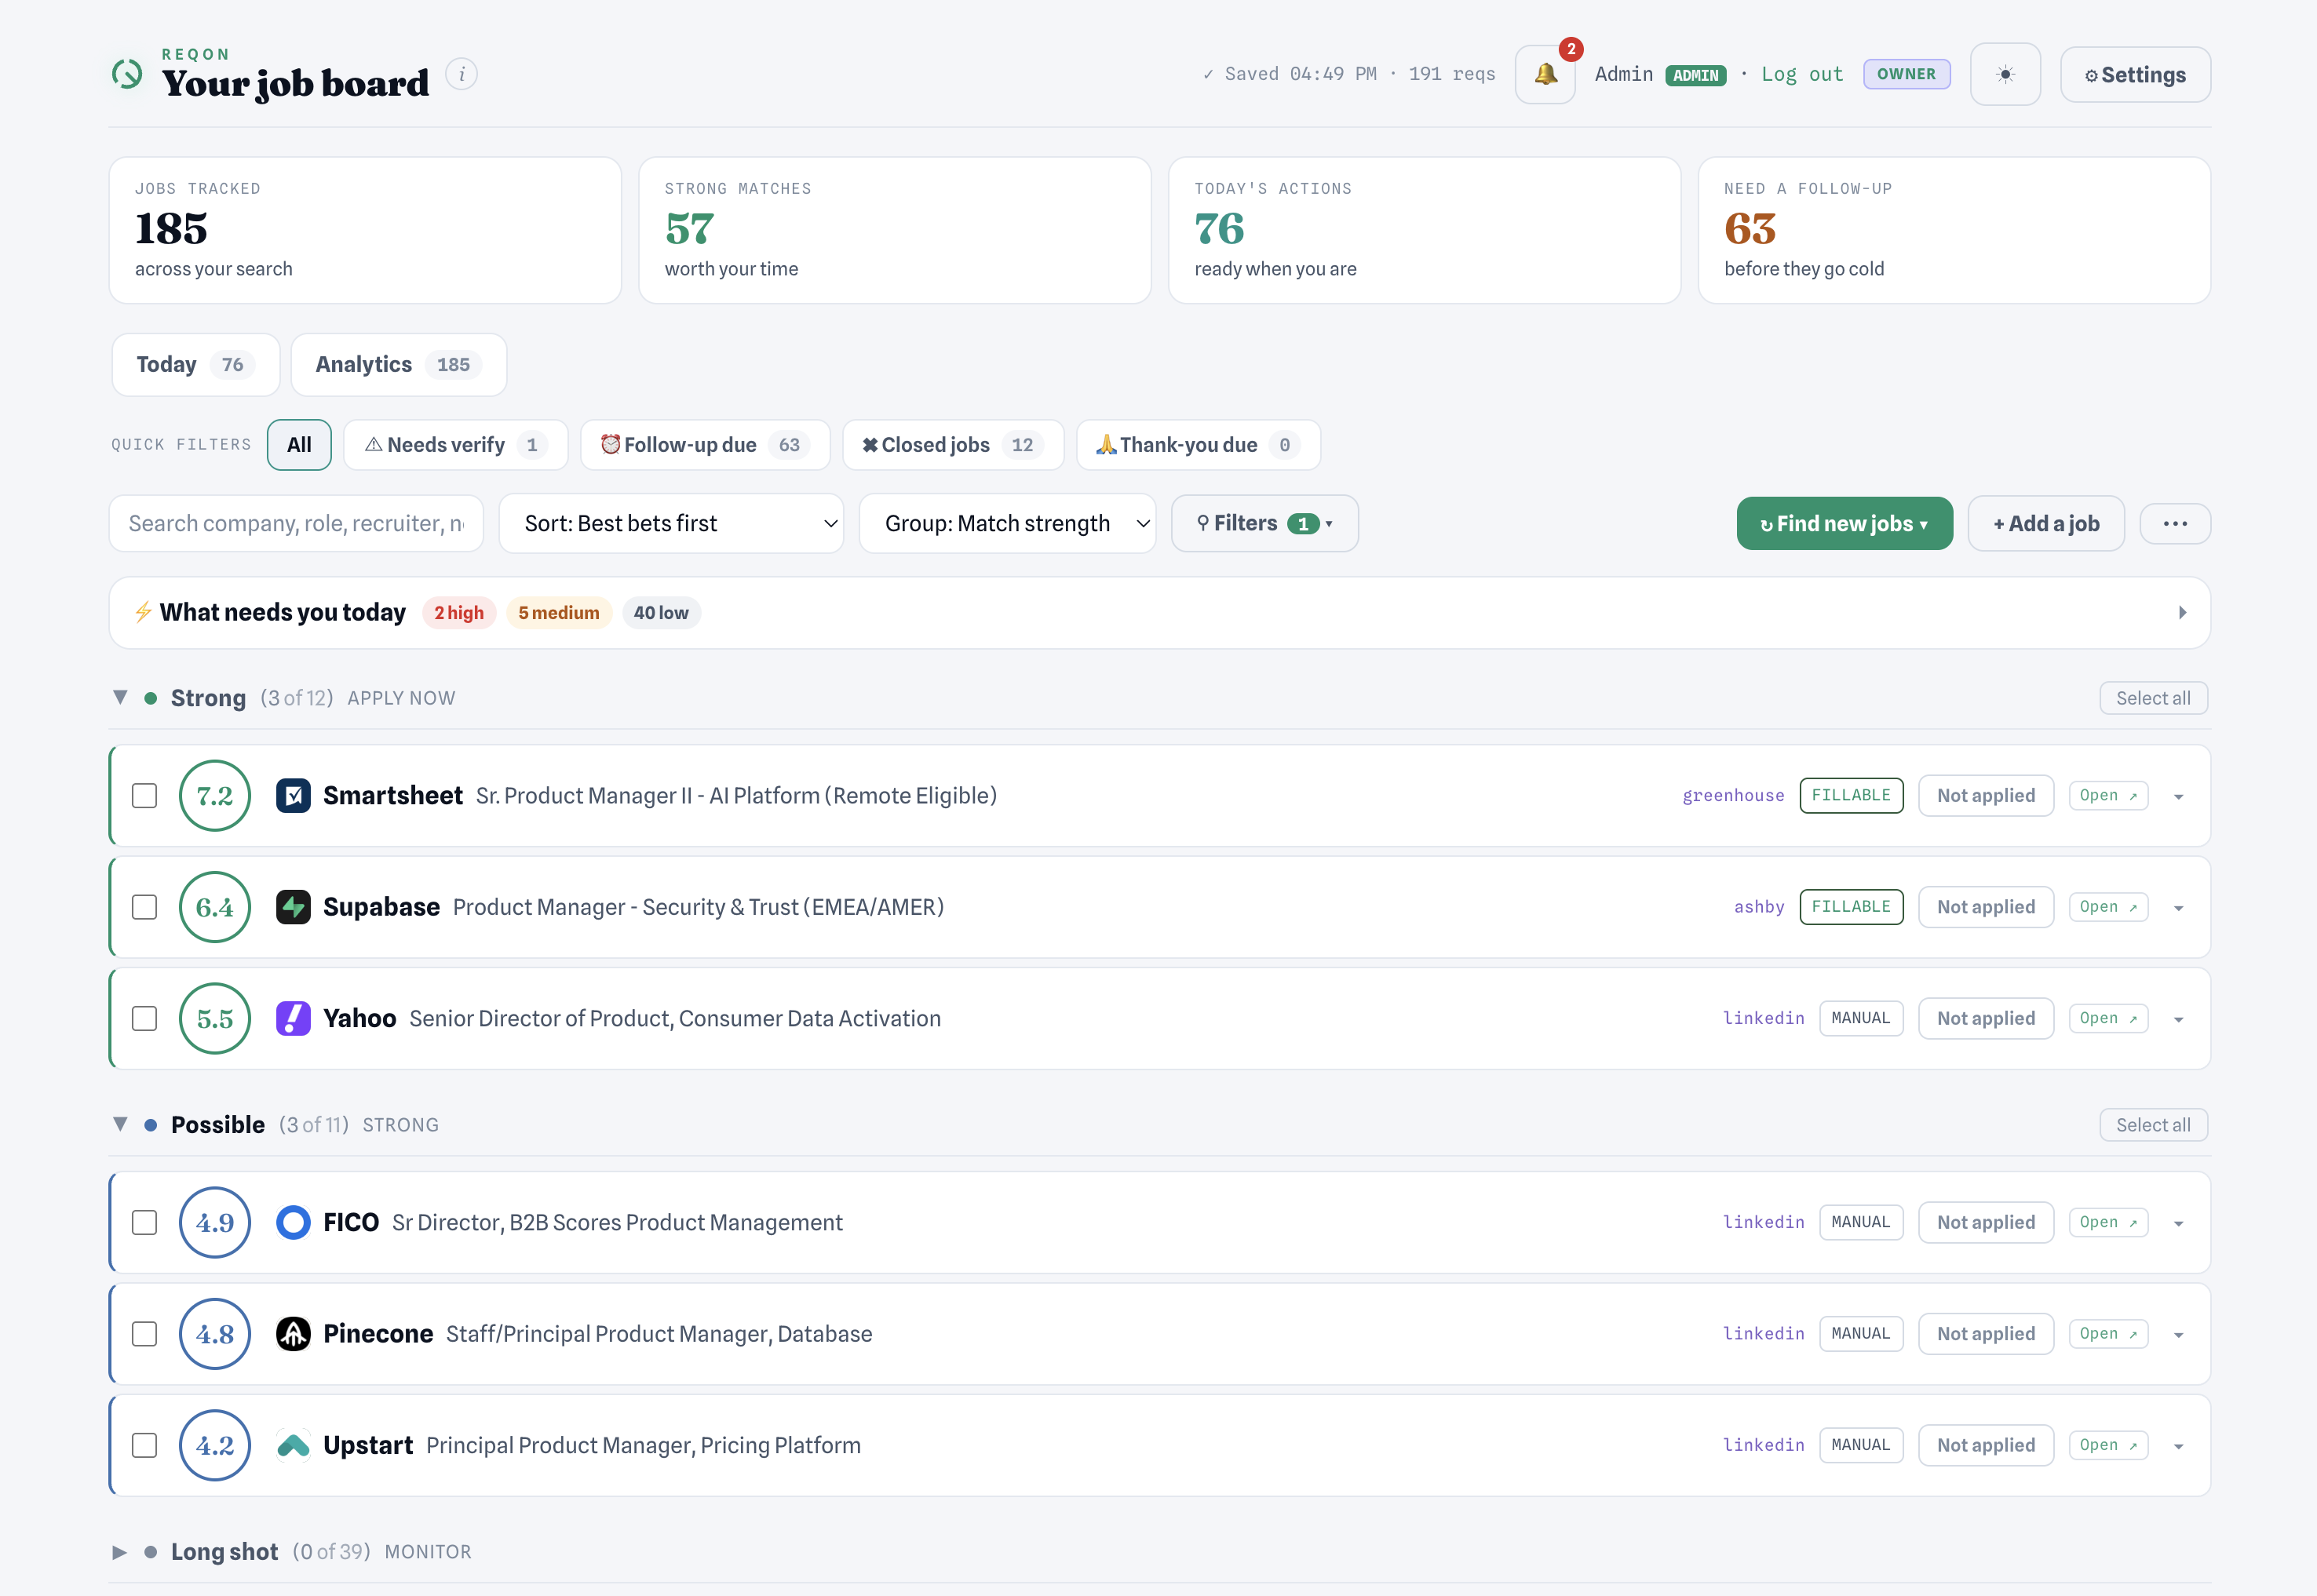
Task: Click the Yahoo company logo
Action: (x=293, y=1018)
